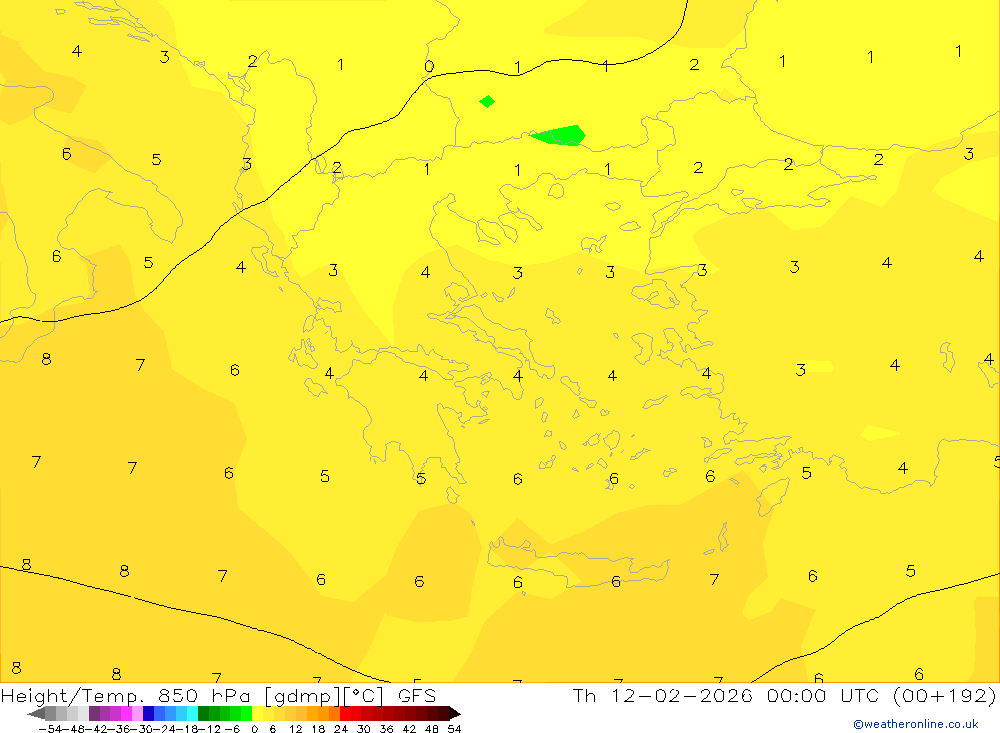This screenshot has height=733, width=1000.
Task: Click the '-54' legend tick label
Action: (x=50, y=729)
